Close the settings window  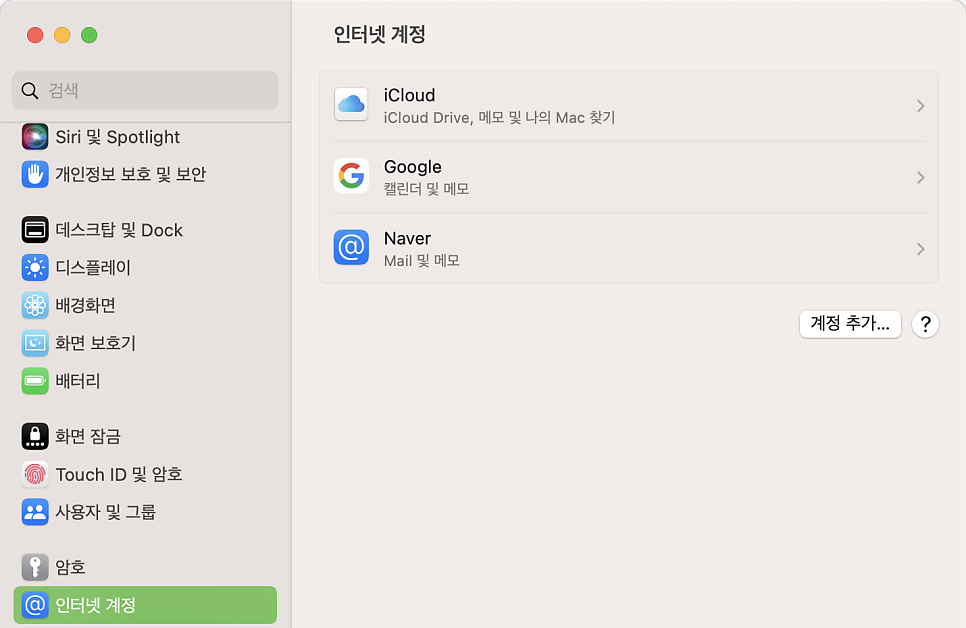(35, 35)
